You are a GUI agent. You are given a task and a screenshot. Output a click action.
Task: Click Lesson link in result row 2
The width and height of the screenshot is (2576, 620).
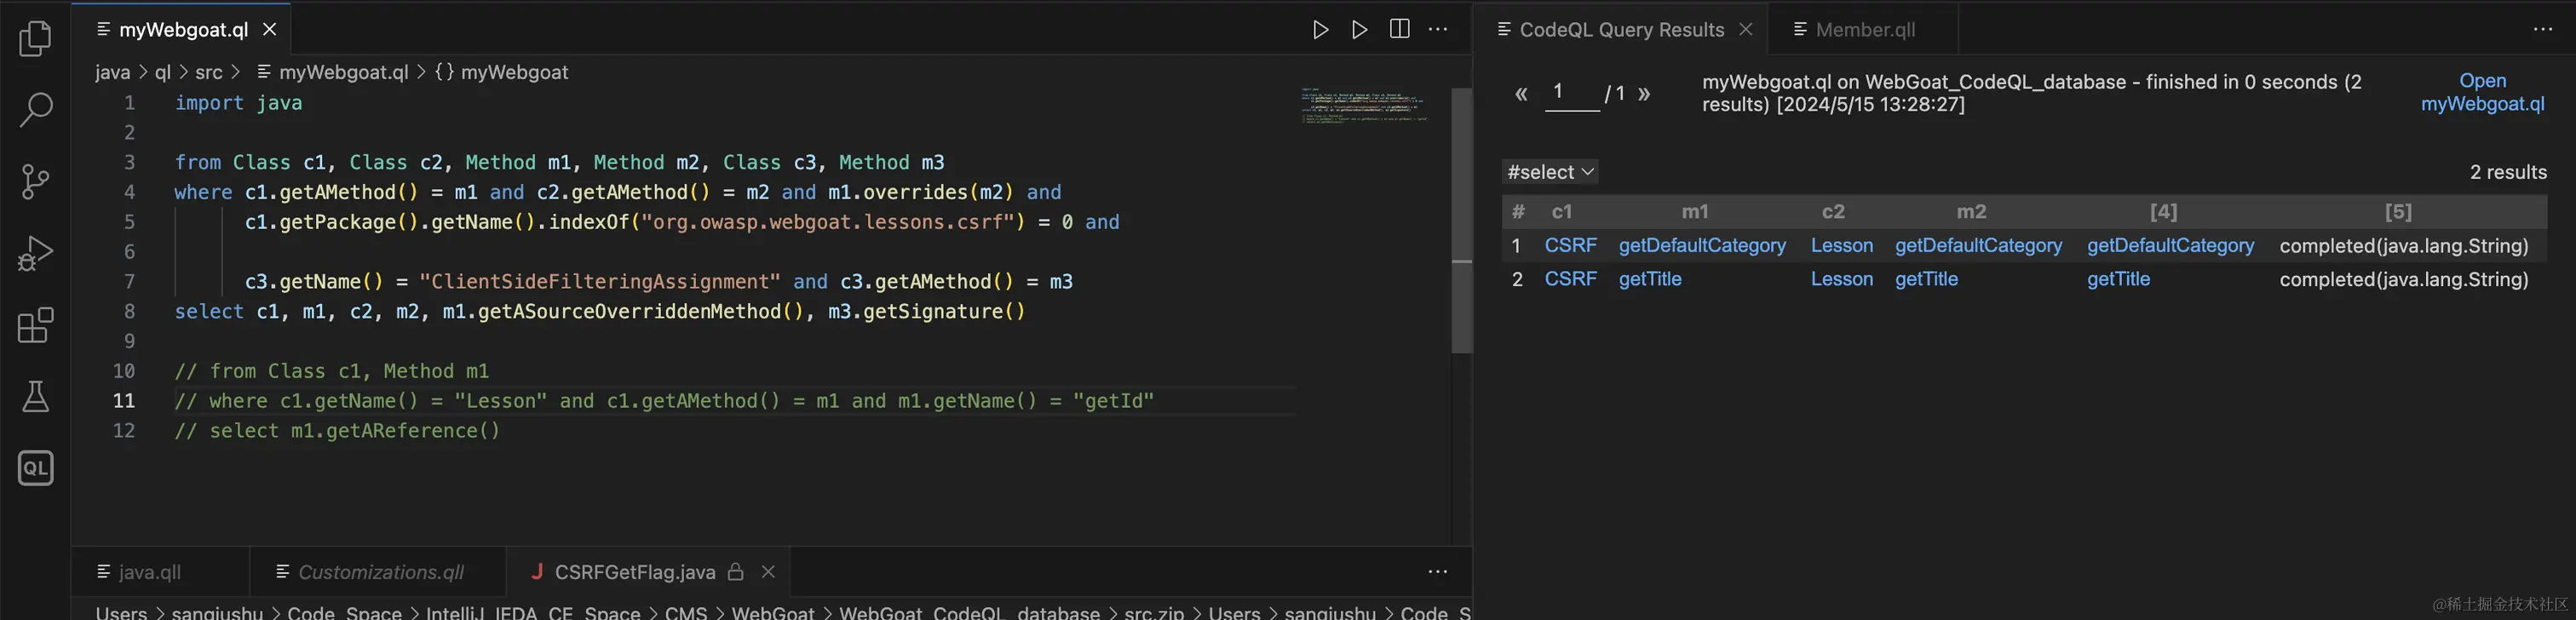(x=1842, y=279)
